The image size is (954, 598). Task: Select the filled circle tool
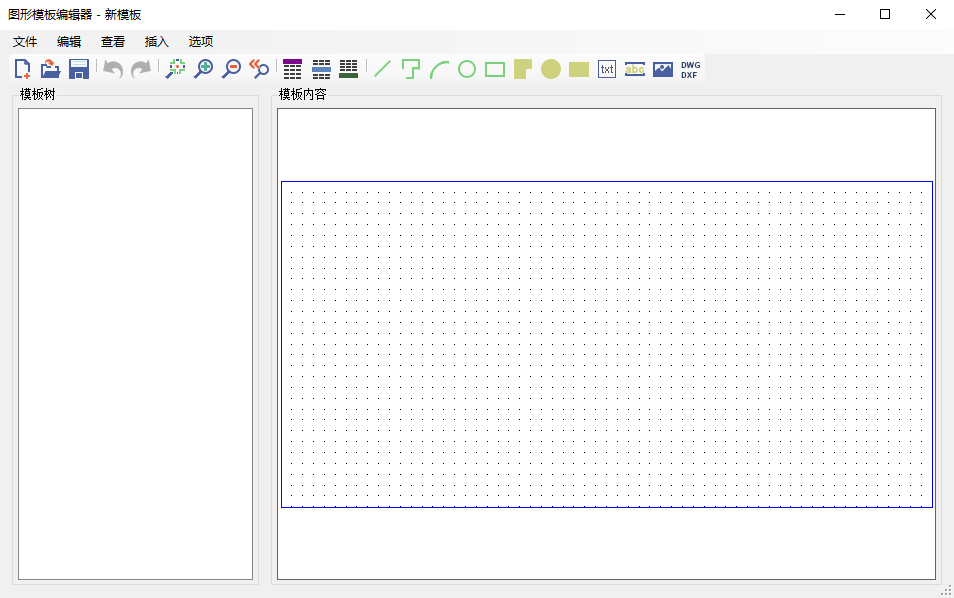(x=551, y=69)
